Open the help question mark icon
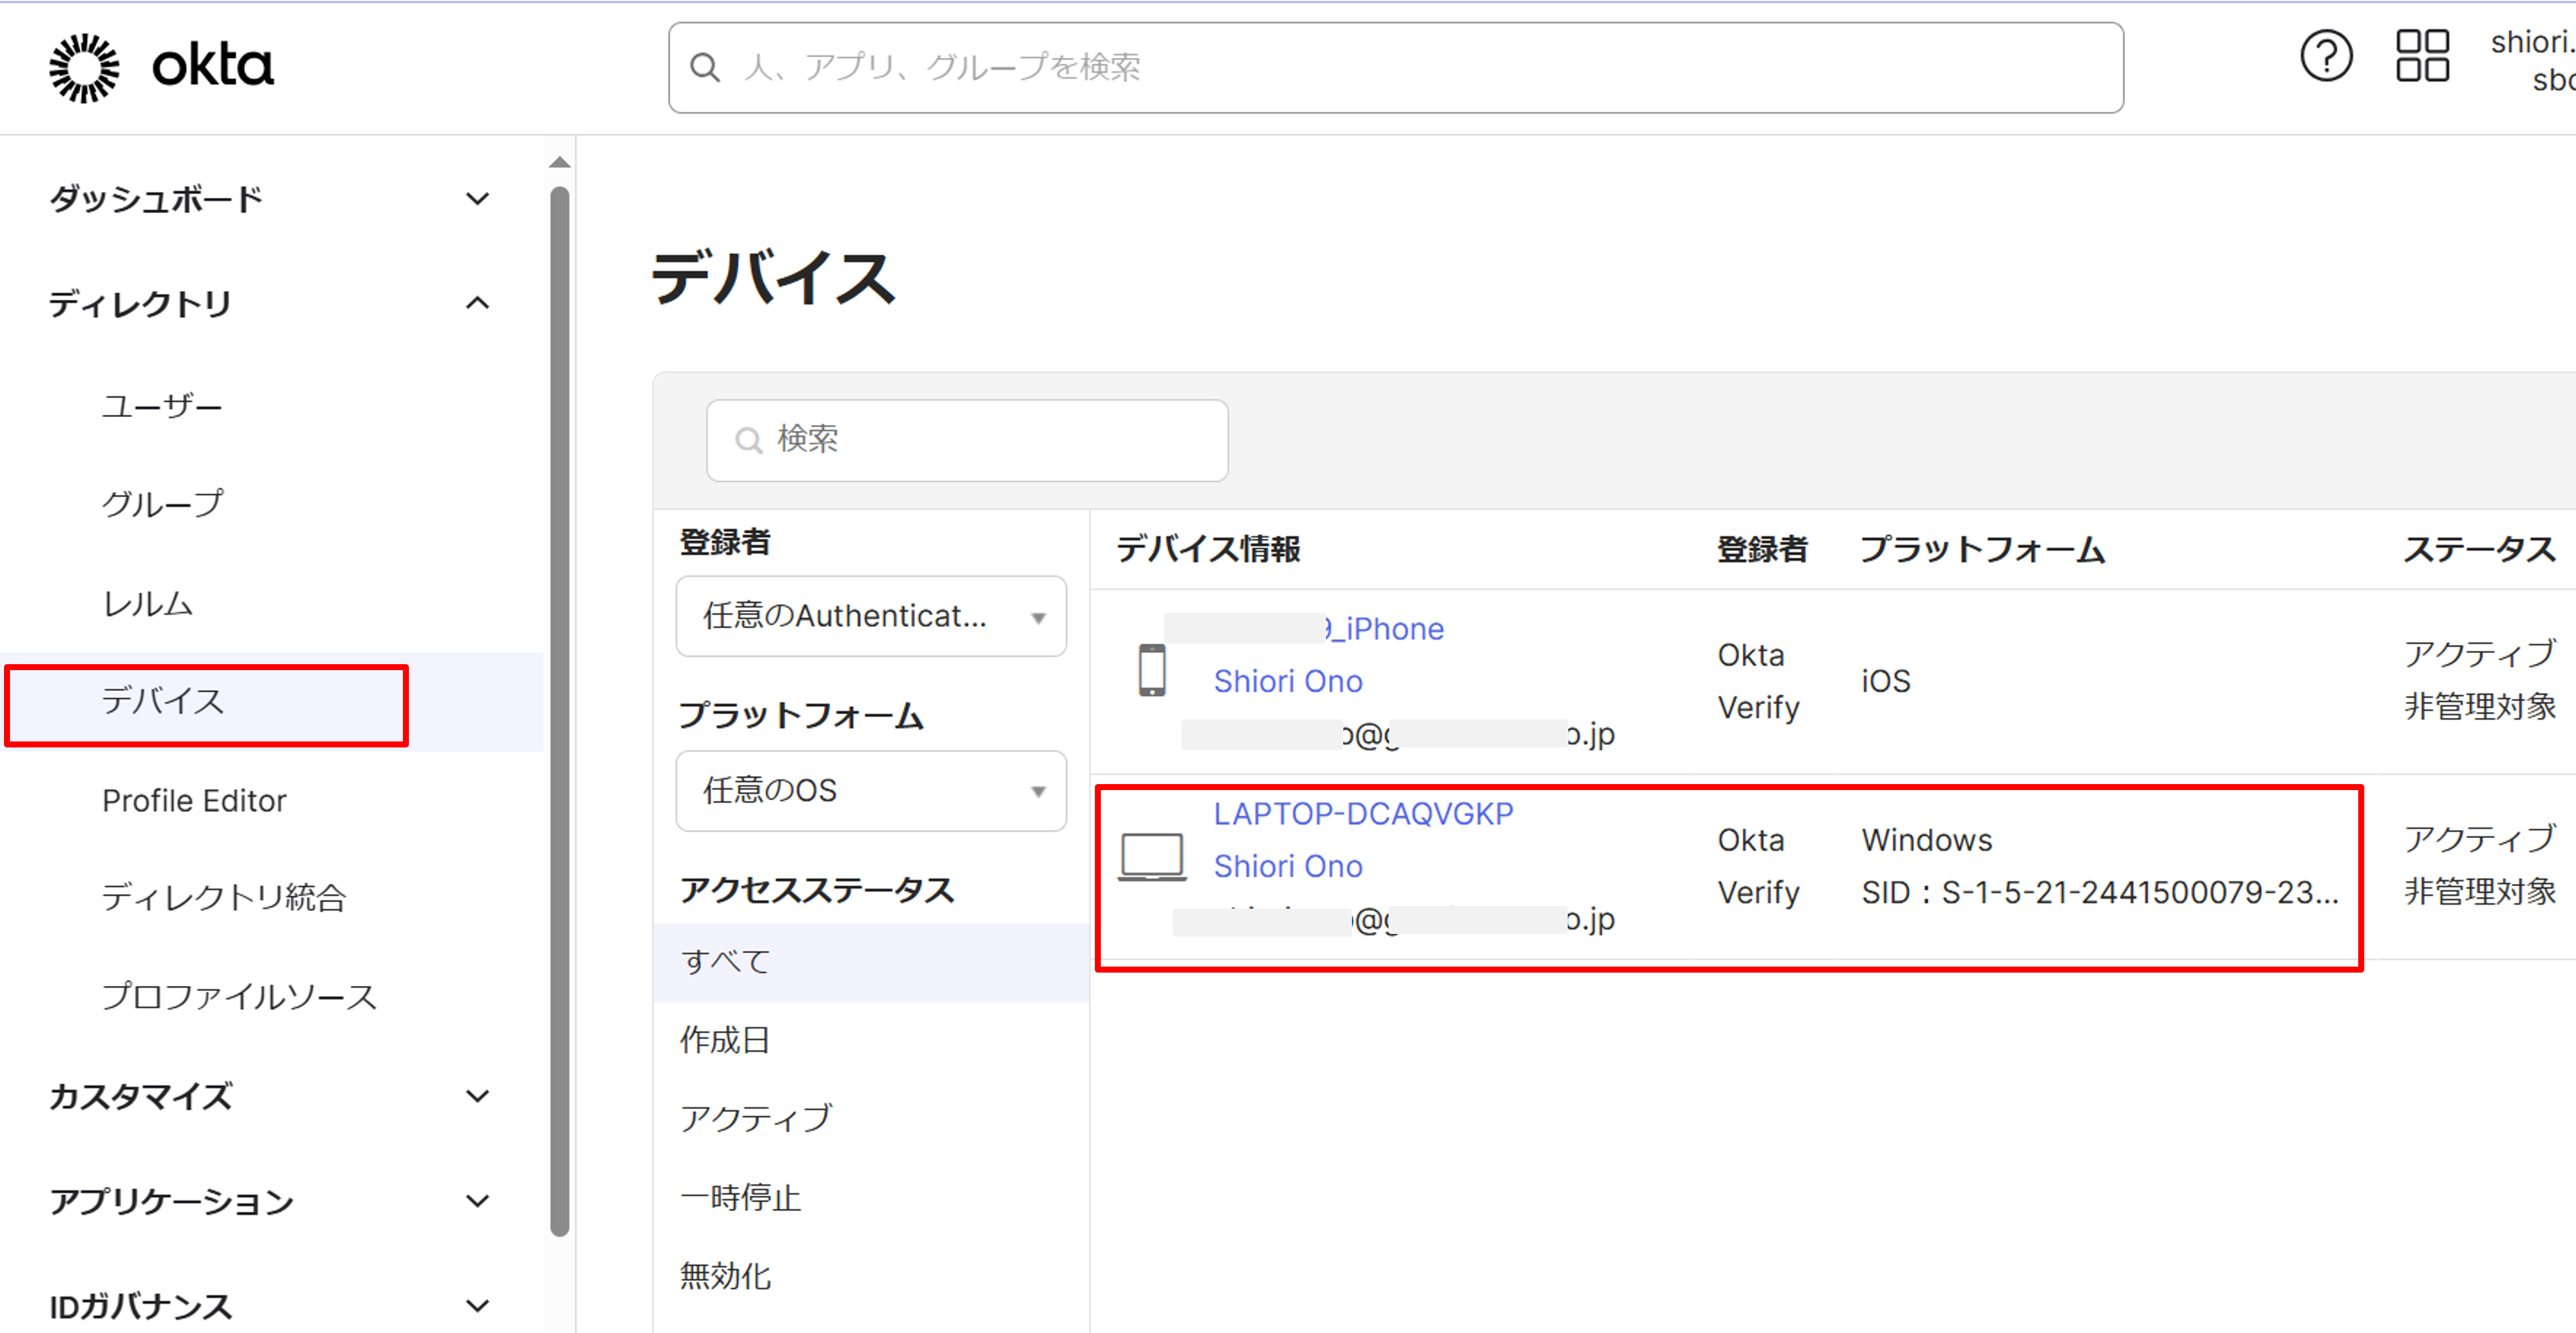Viewport: 2576px width, 1333px height. (2326, 57)
